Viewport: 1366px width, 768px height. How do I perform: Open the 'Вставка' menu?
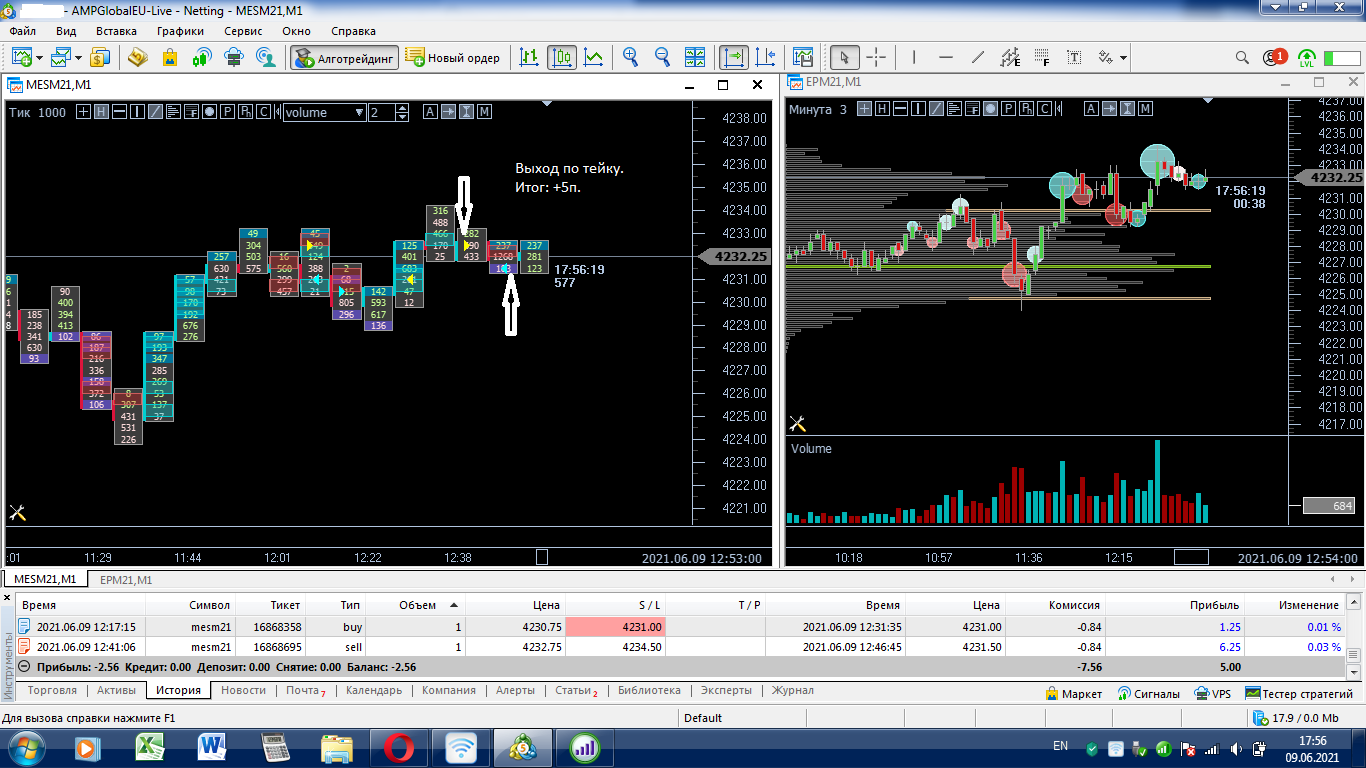[x=116, y=31]
